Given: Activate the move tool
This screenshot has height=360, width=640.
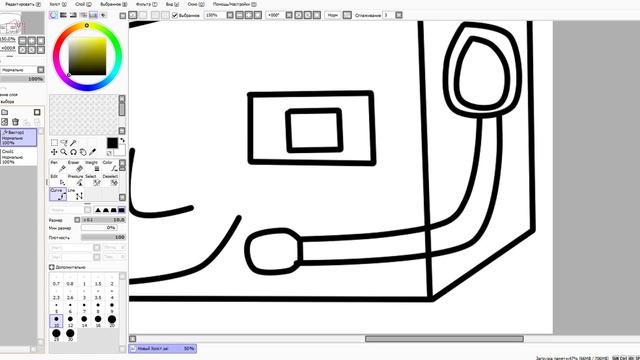Looking at the screenshot, I should point(54,152).
